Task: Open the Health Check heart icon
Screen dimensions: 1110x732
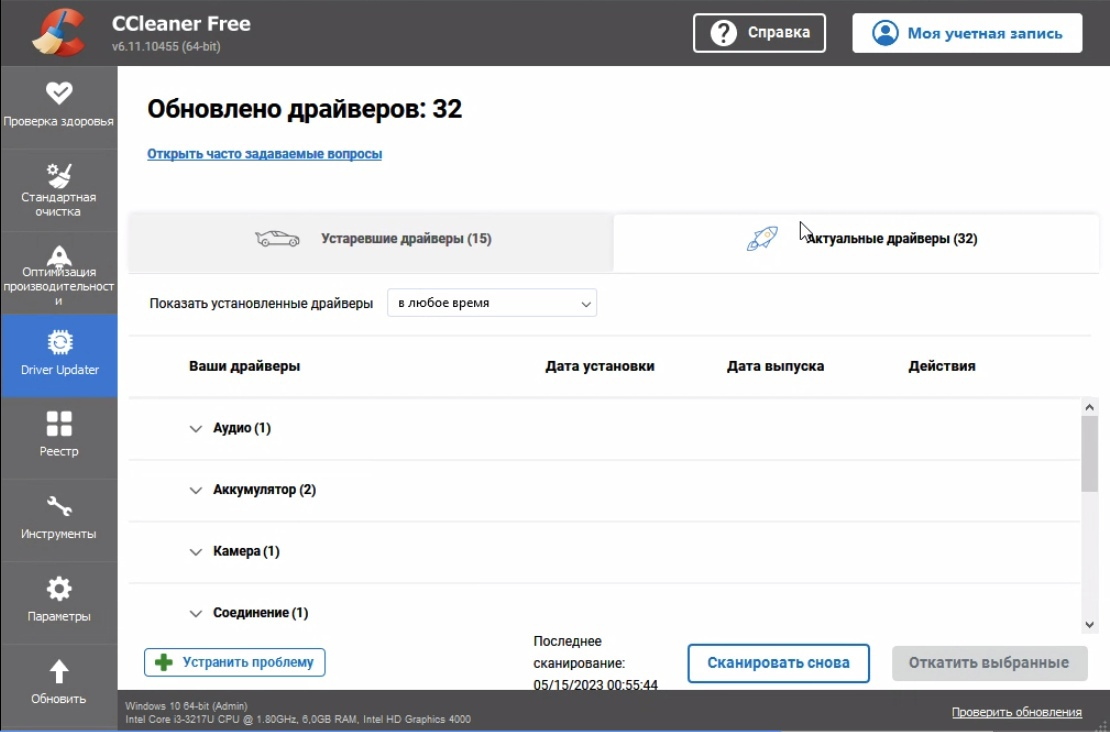Action: click(x=59, y=92)
